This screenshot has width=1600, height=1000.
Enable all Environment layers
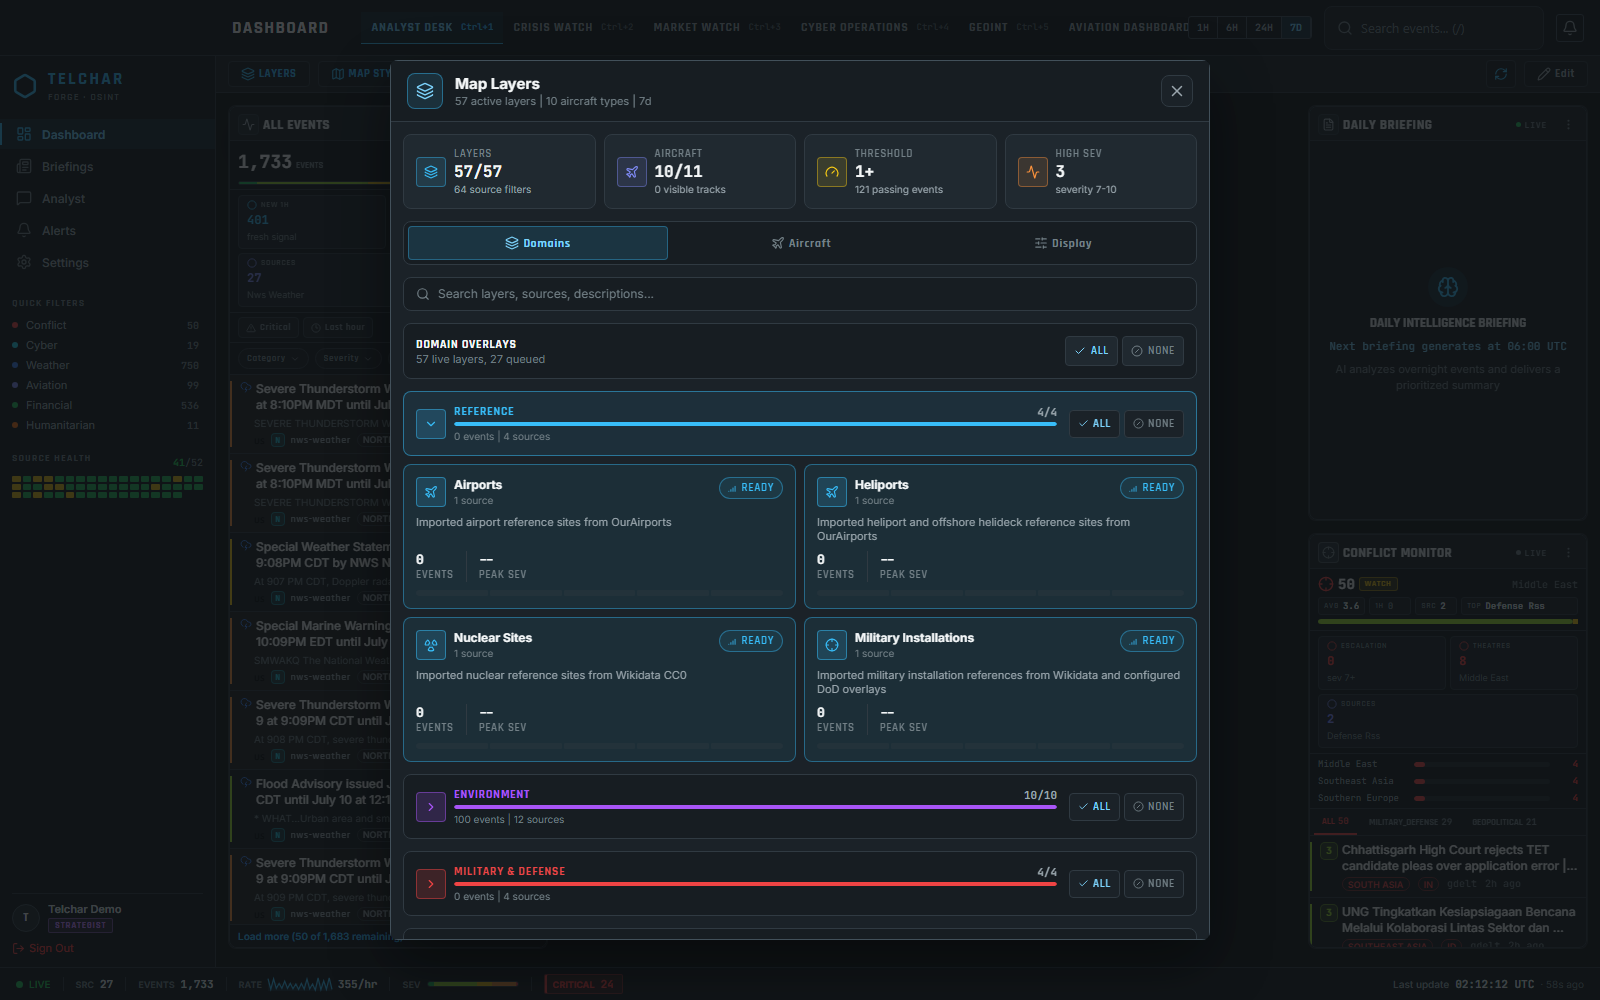coord(1094,807)
